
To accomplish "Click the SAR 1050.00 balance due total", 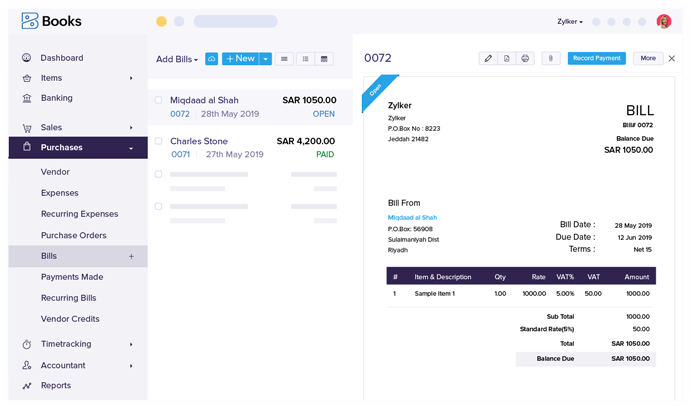I will tap(630, 359).
